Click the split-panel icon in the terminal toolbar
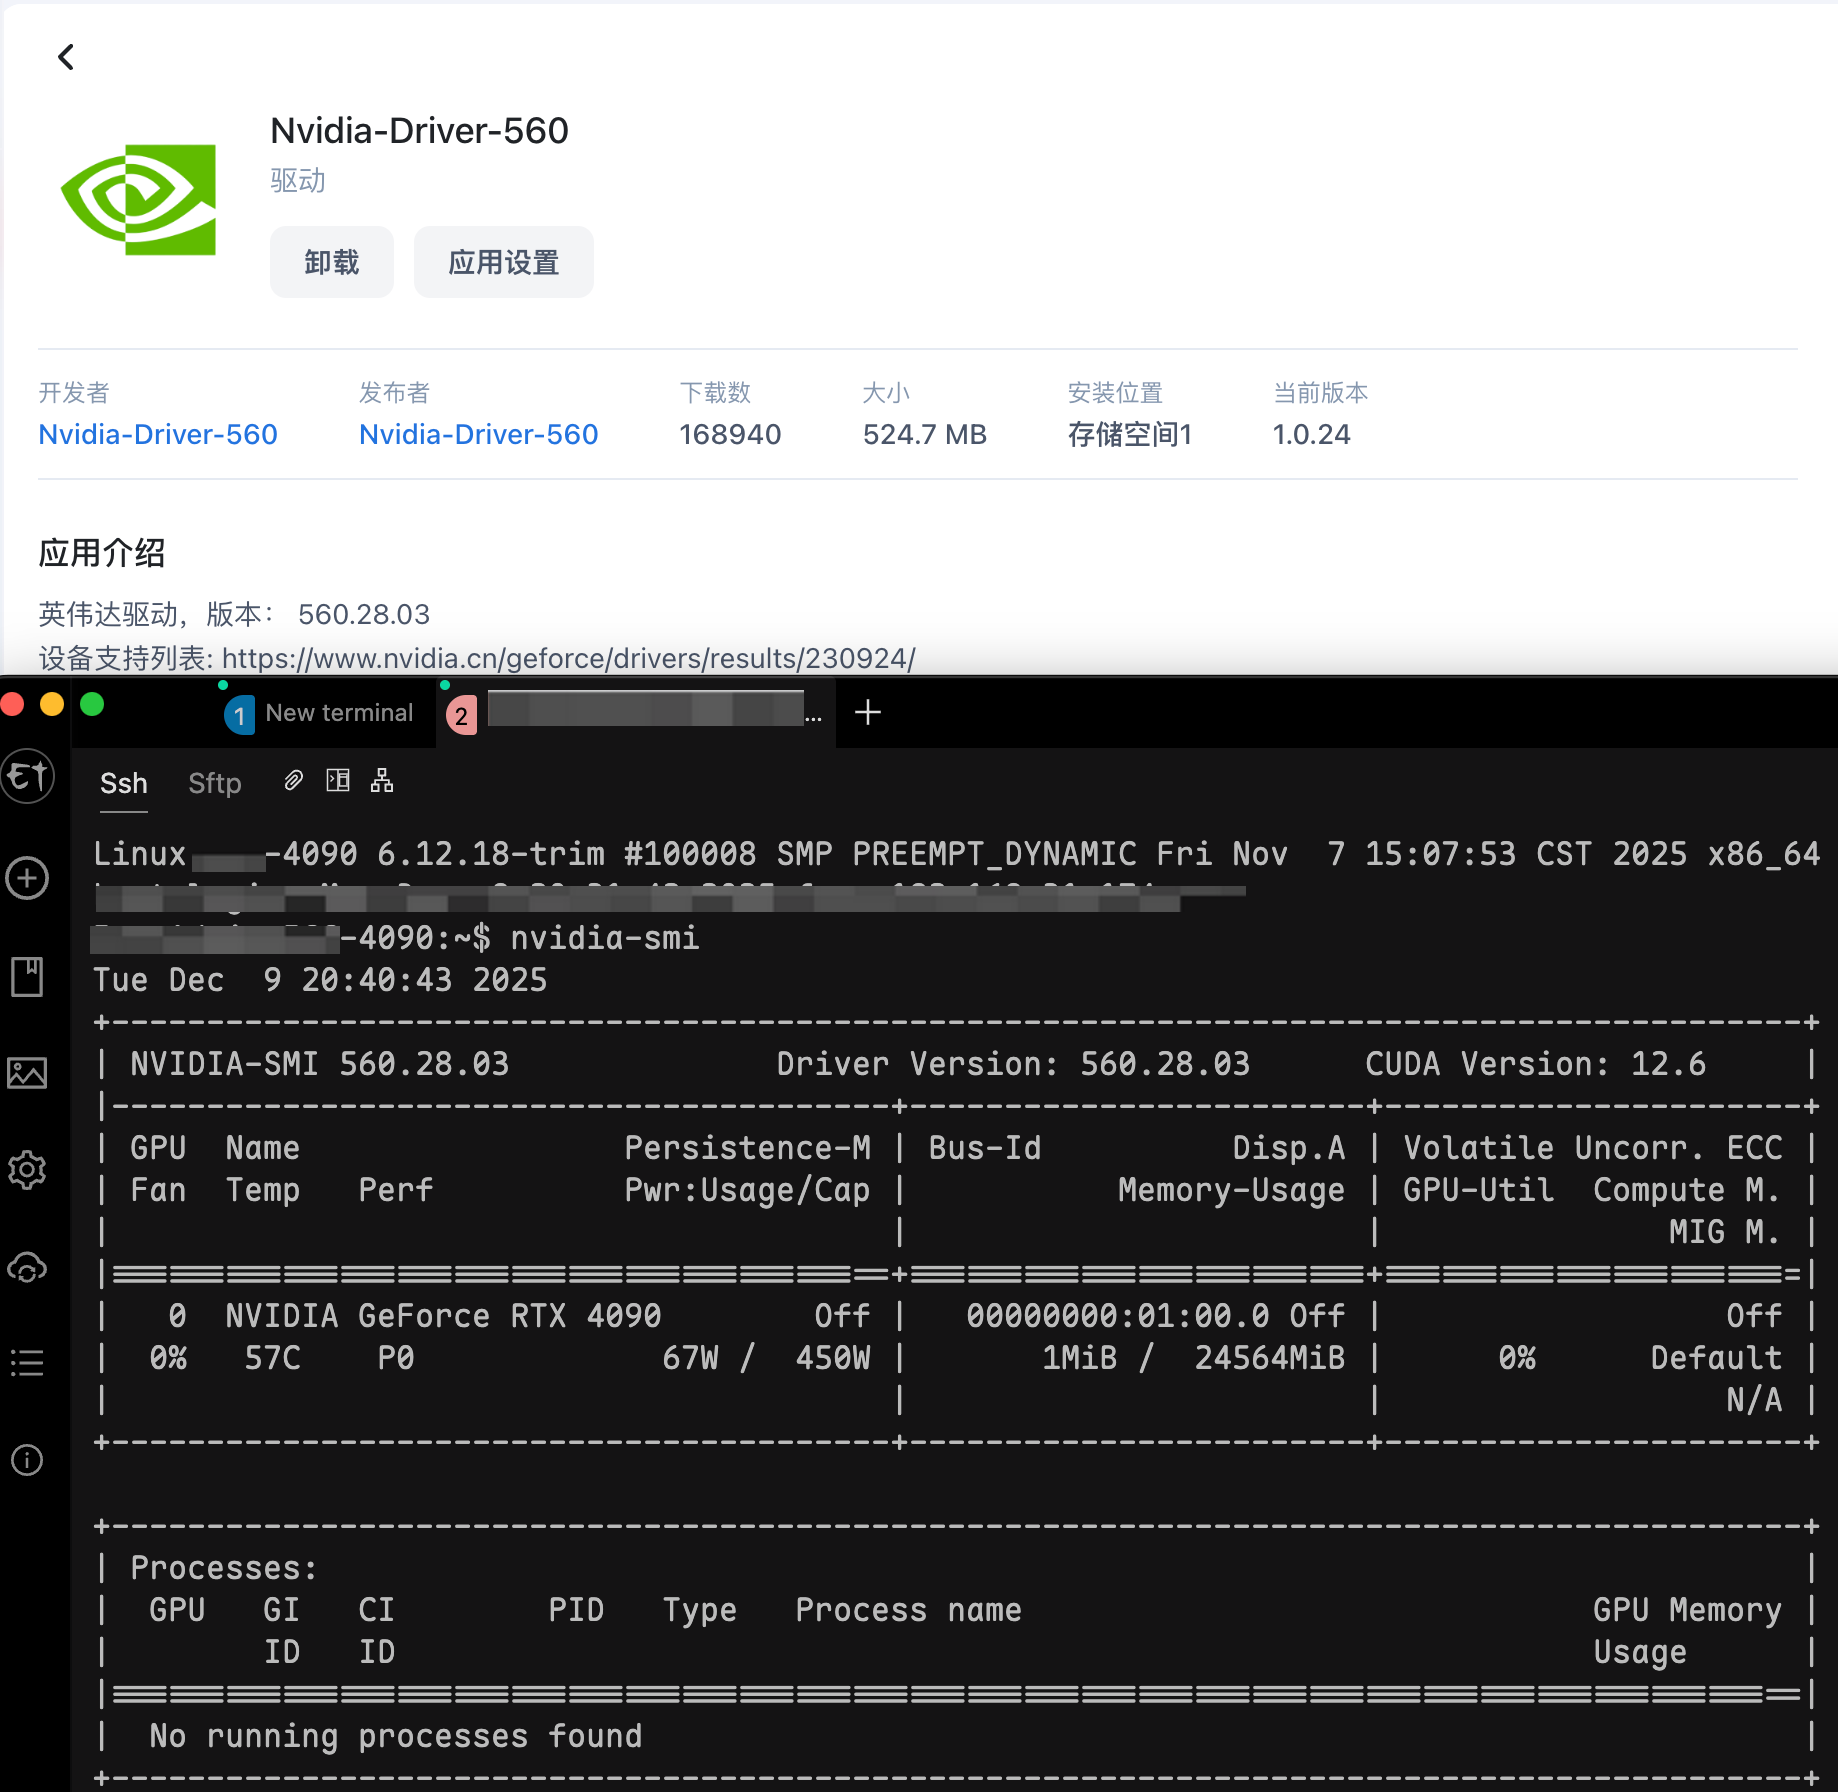The height and width of the screenshot is (1792, 1838). 338,781
